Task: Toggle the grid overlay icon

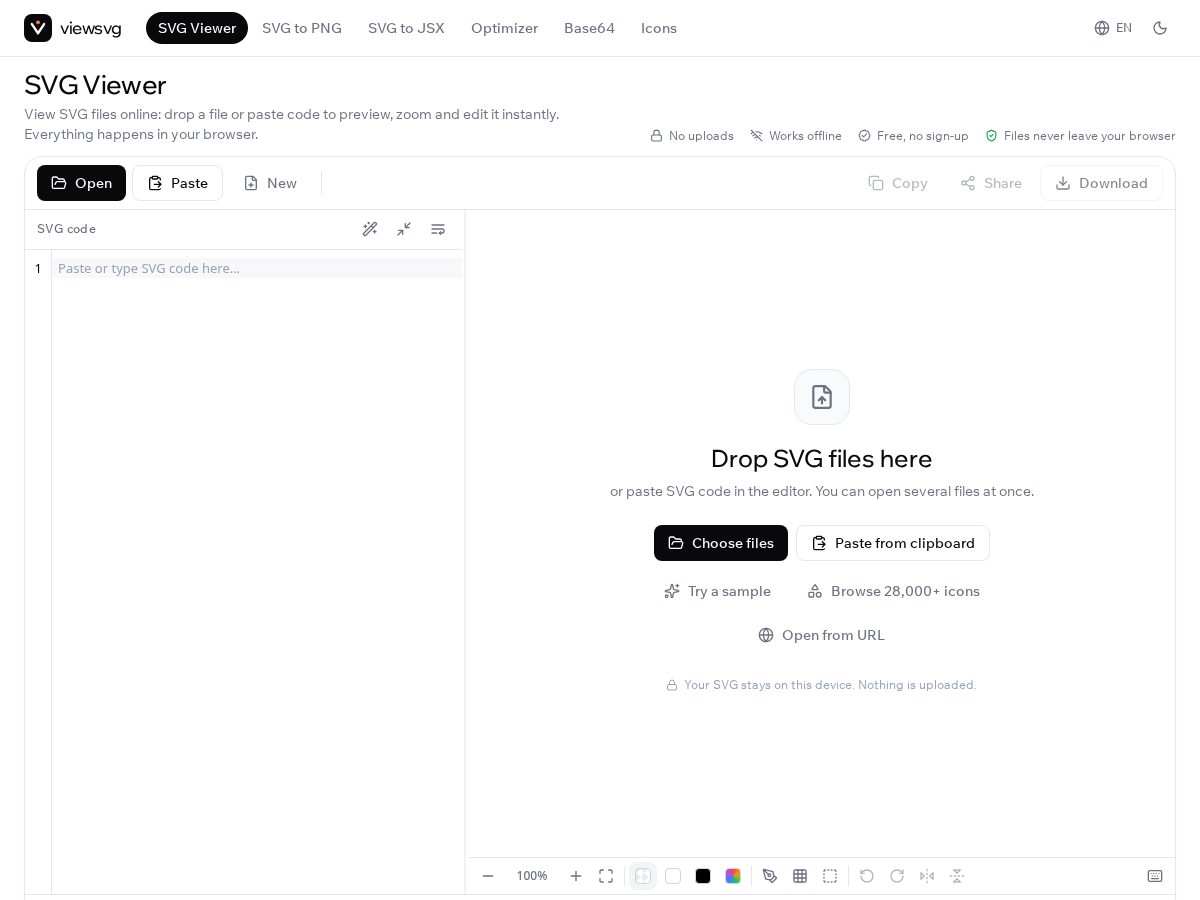Action: click(800, 876)
